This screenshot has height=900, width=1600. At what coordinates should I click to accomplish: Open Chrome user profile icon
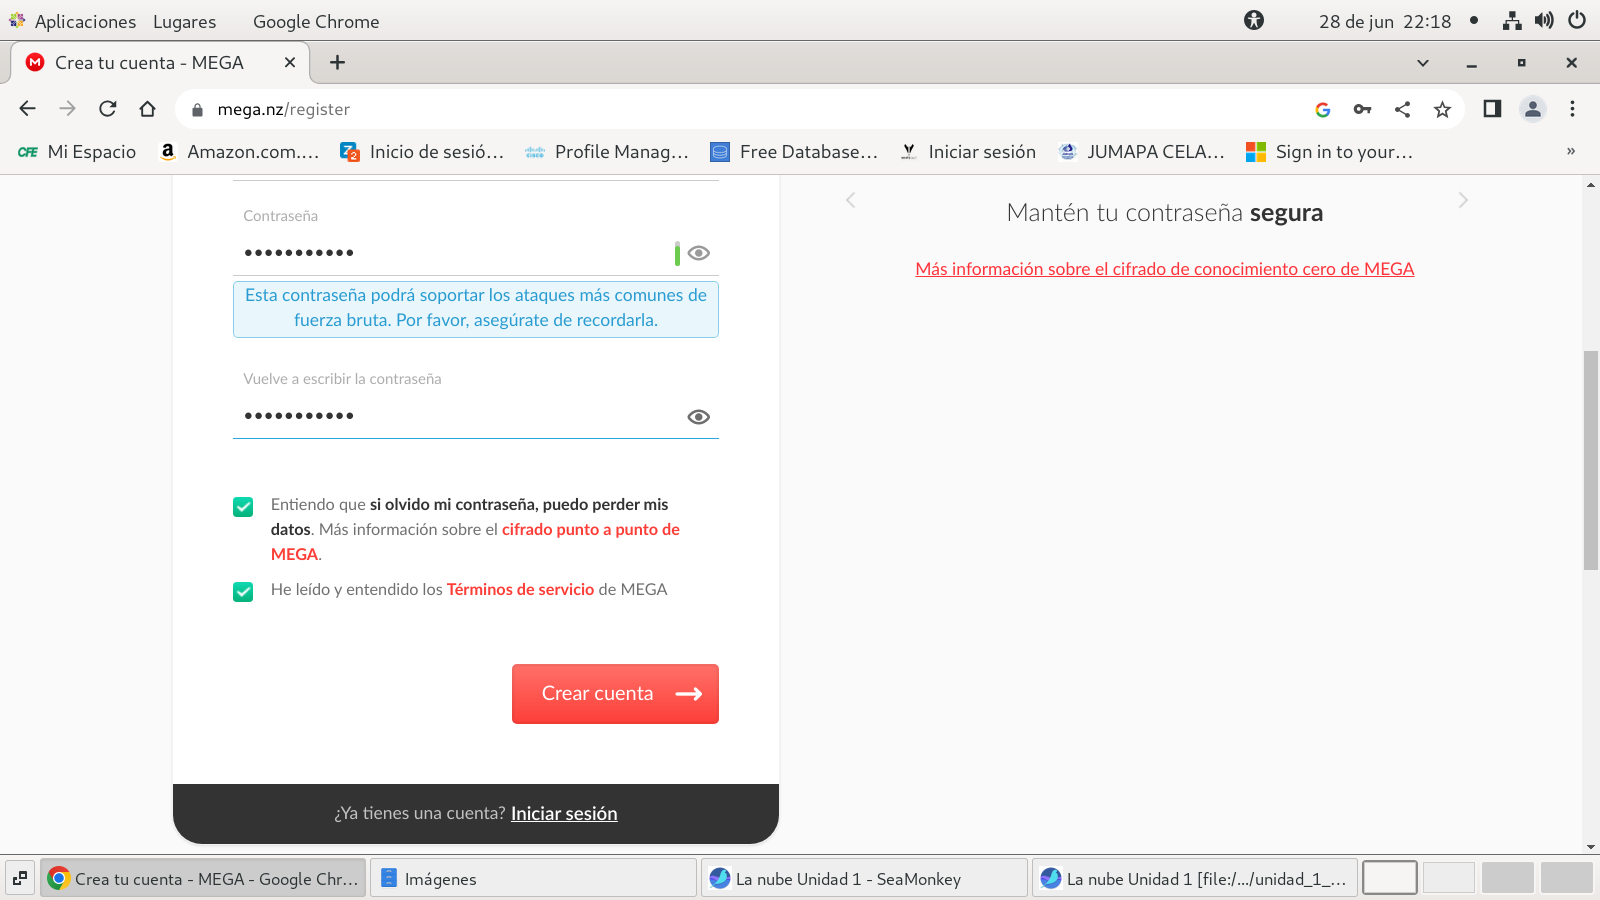tap(1532, 109)
